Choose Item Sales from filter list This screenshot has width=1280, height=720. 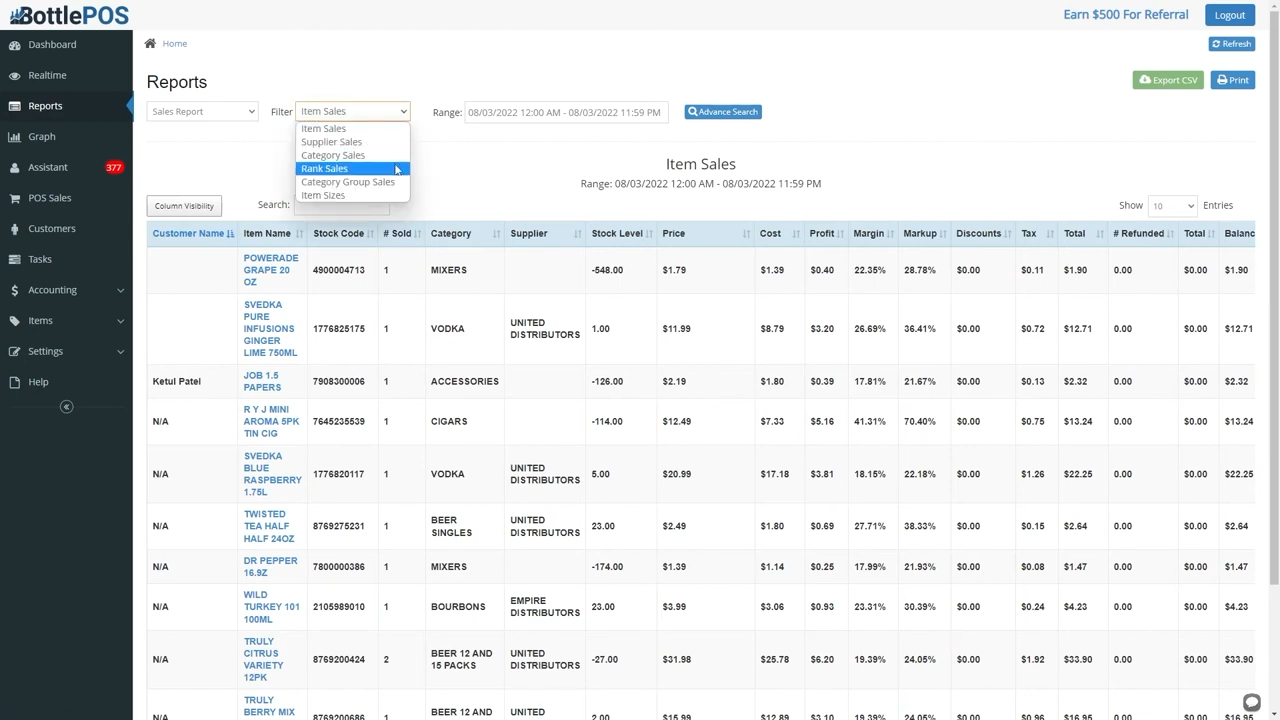352,129
